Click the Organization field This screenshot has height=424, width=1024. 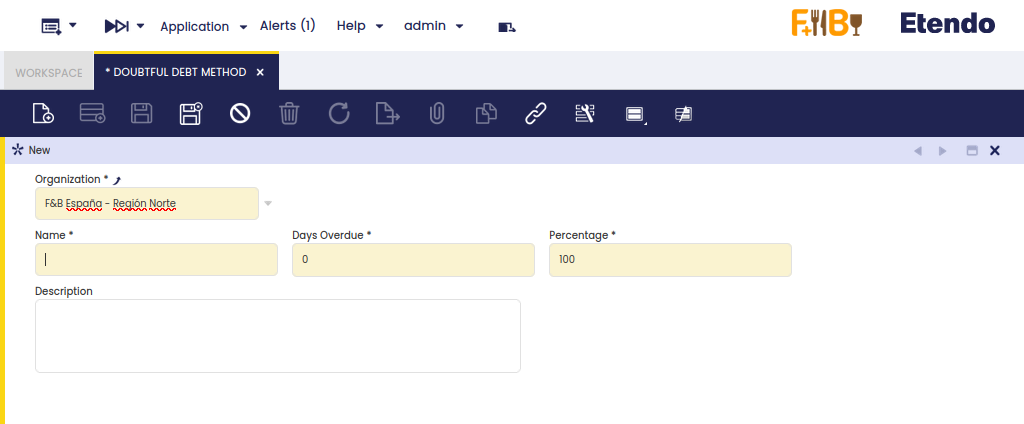[147, 204]
